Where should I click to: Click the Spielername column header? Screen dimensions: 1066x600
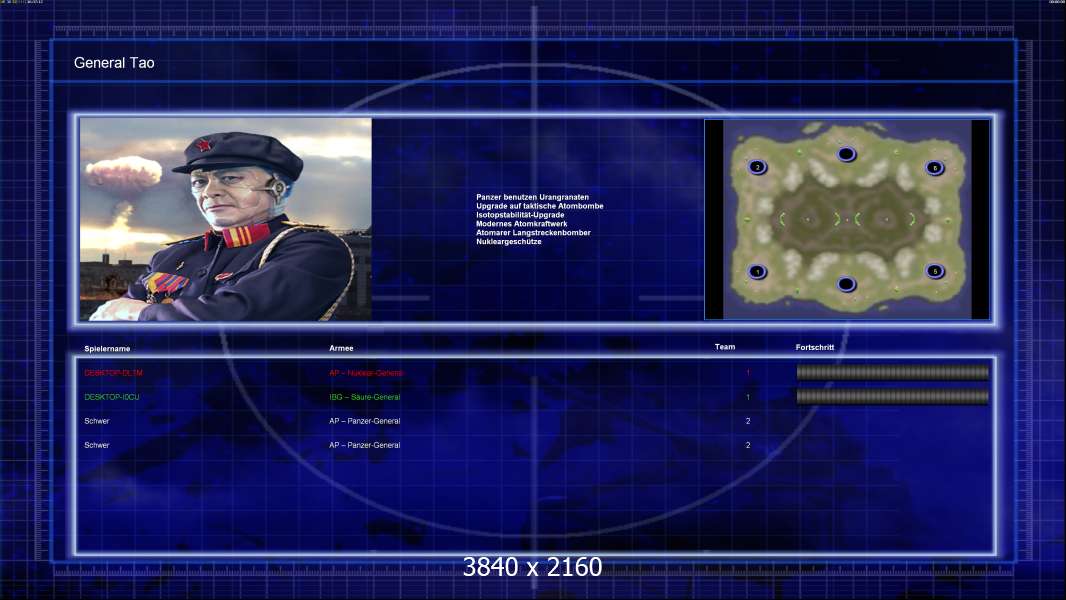coord(107,349)
